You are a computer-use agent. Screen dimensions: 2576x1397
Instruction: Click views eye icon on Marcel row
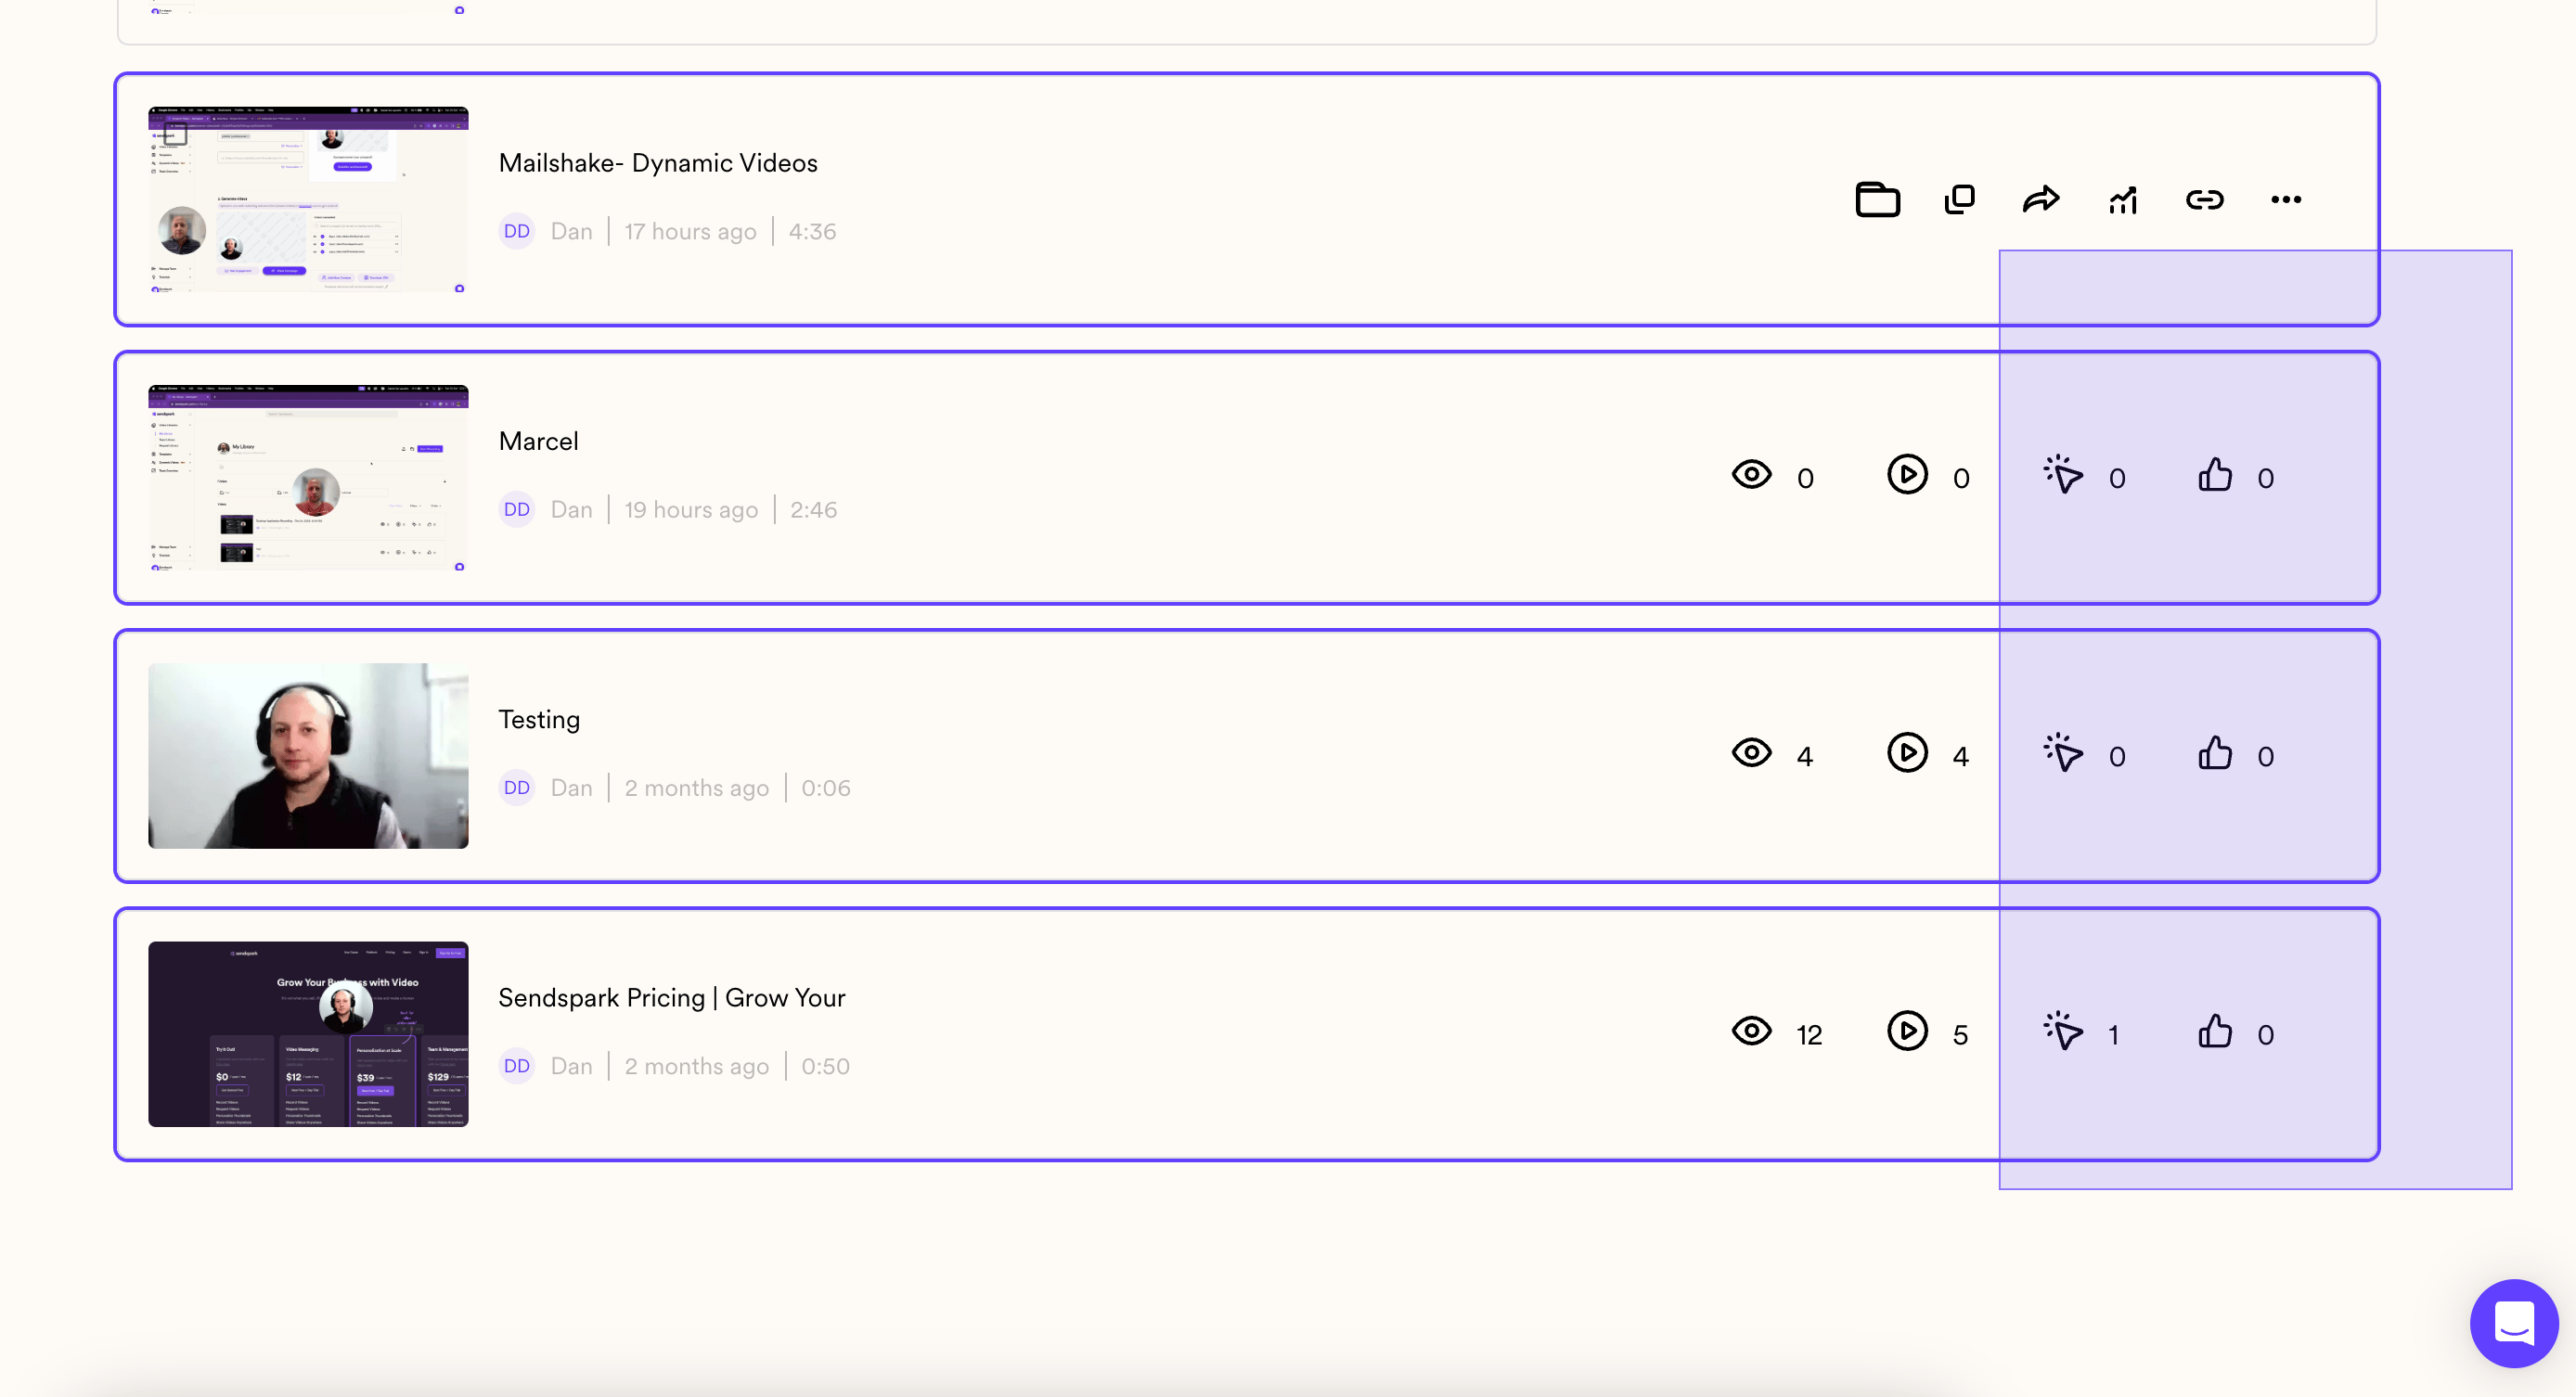click(x=1751, y=474)
